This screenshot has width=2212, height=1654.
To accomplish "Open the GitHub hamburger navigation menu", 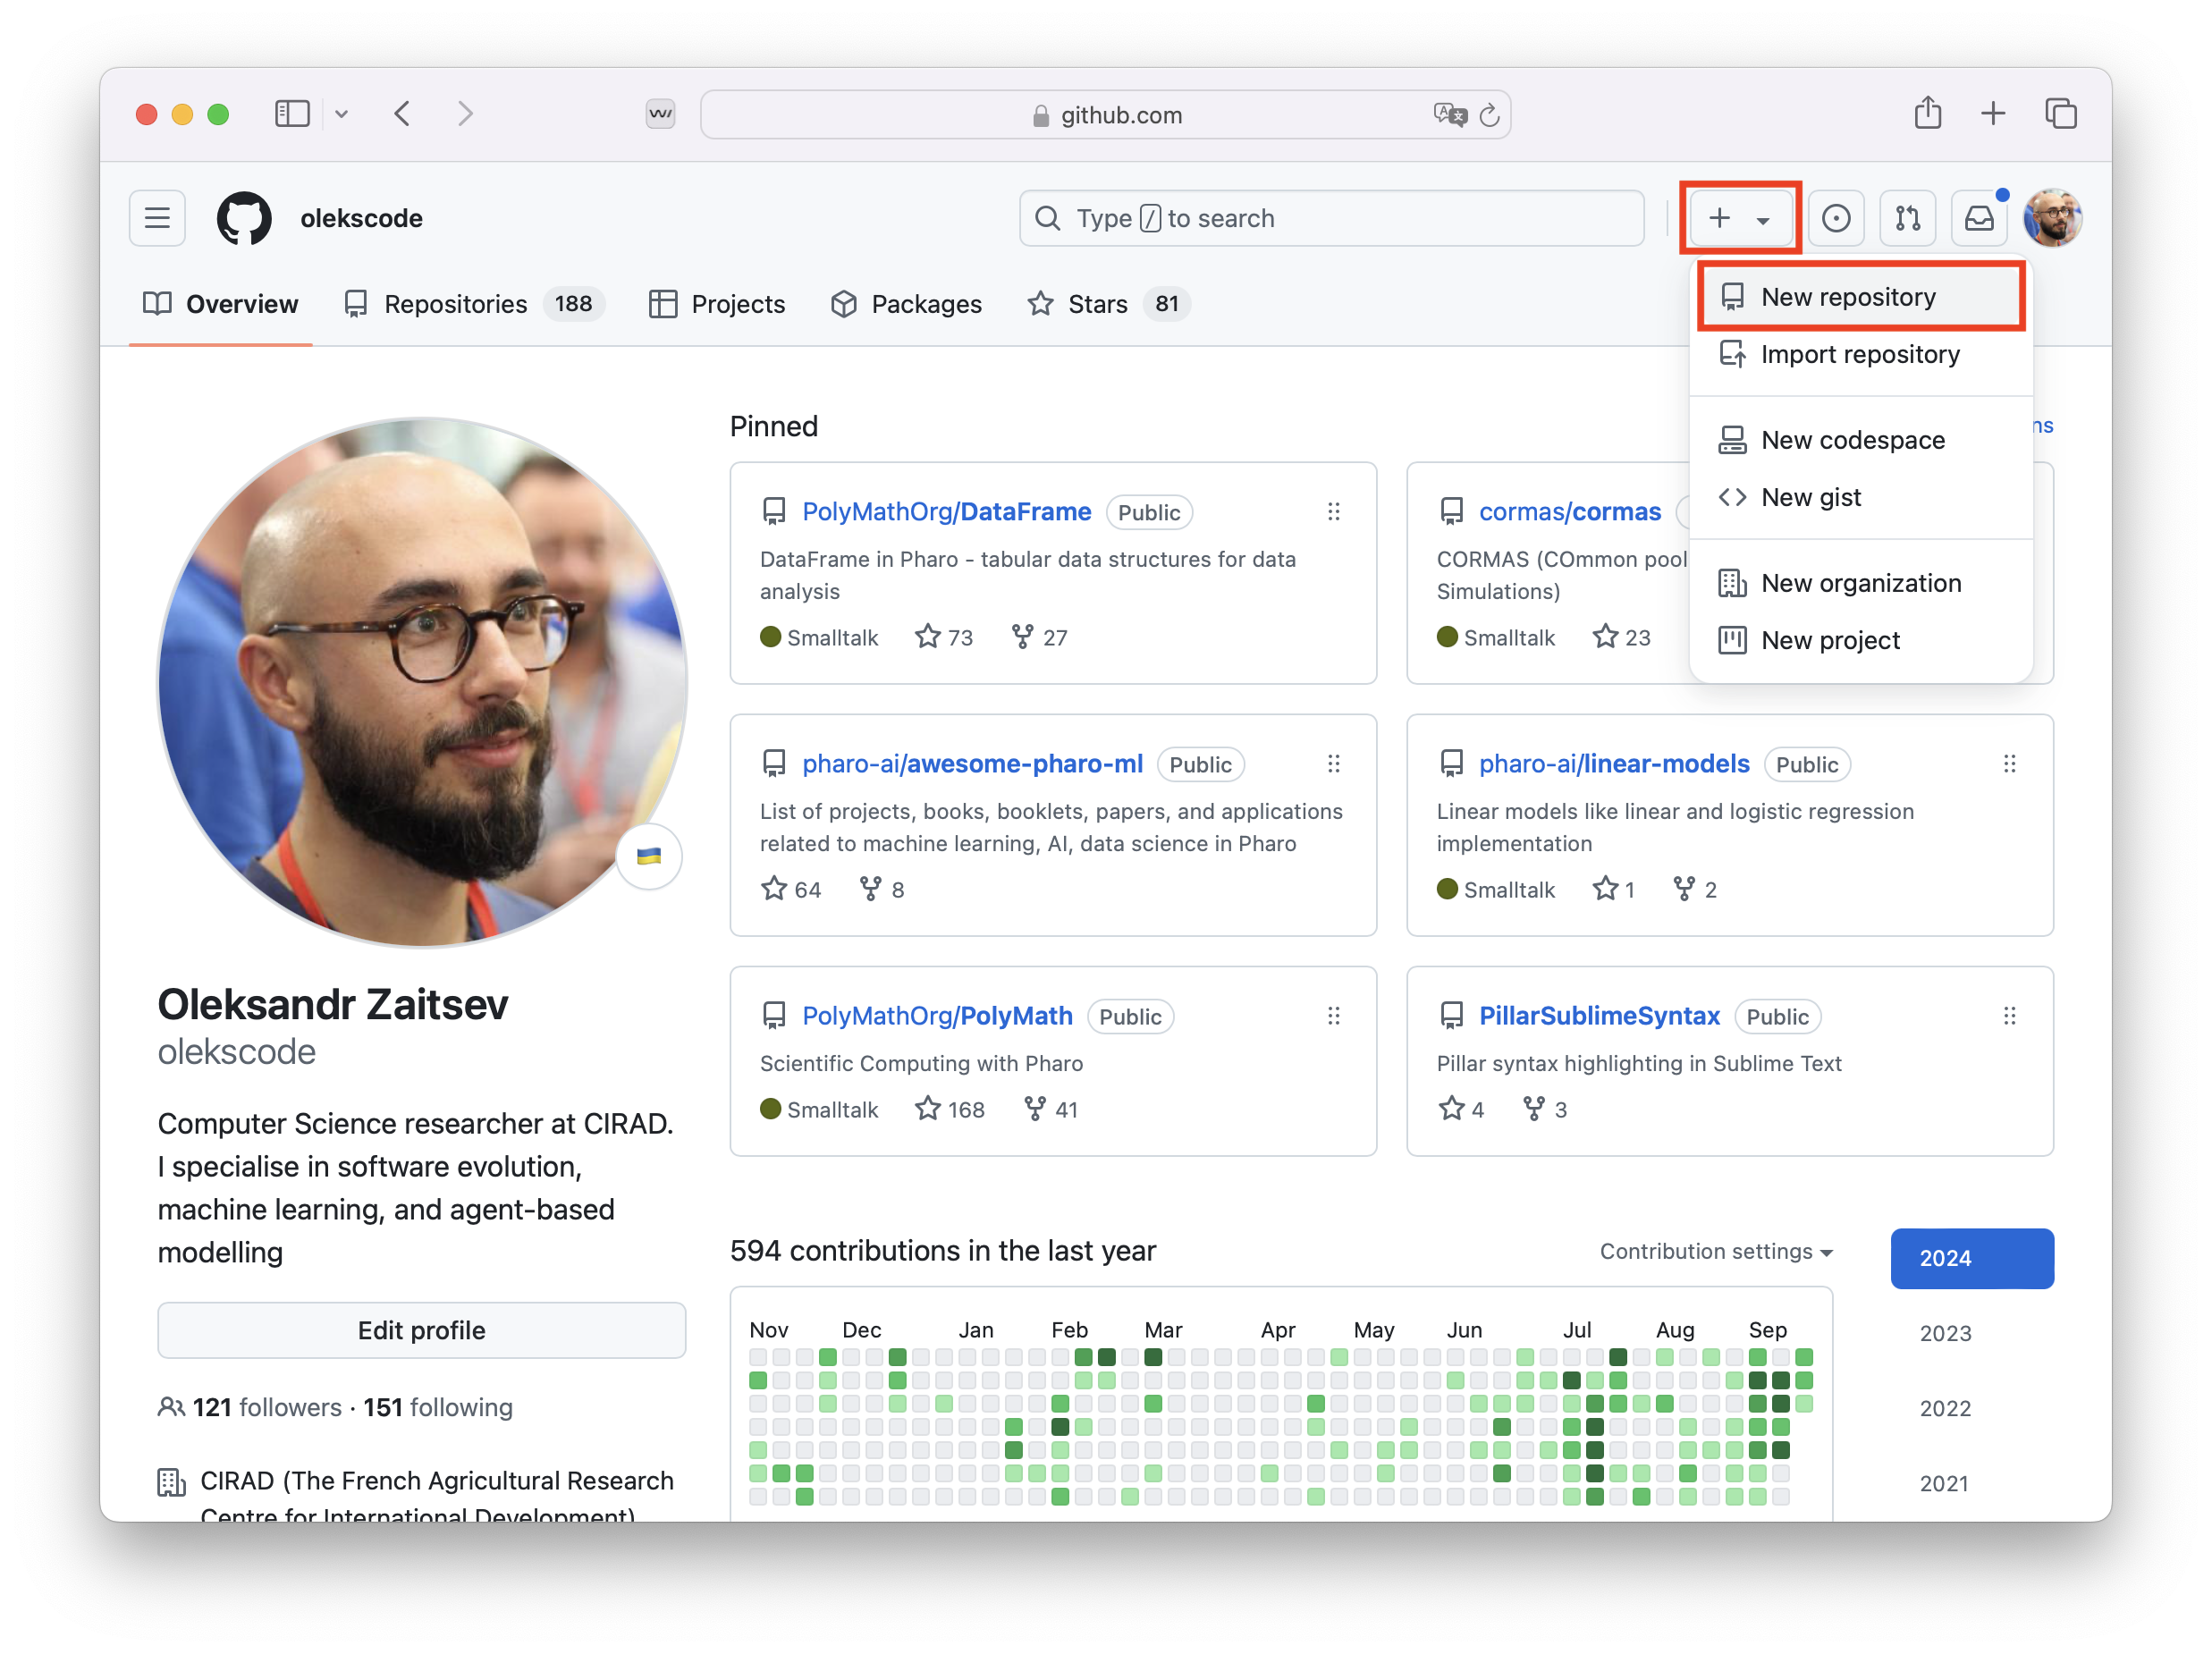I will [157, 218].
